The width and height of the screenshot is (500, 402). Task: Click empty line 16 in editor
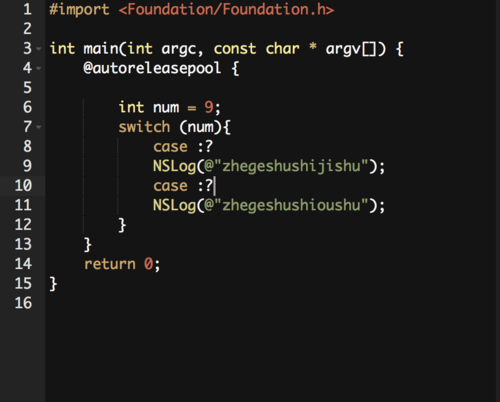[x=272, y=303]
